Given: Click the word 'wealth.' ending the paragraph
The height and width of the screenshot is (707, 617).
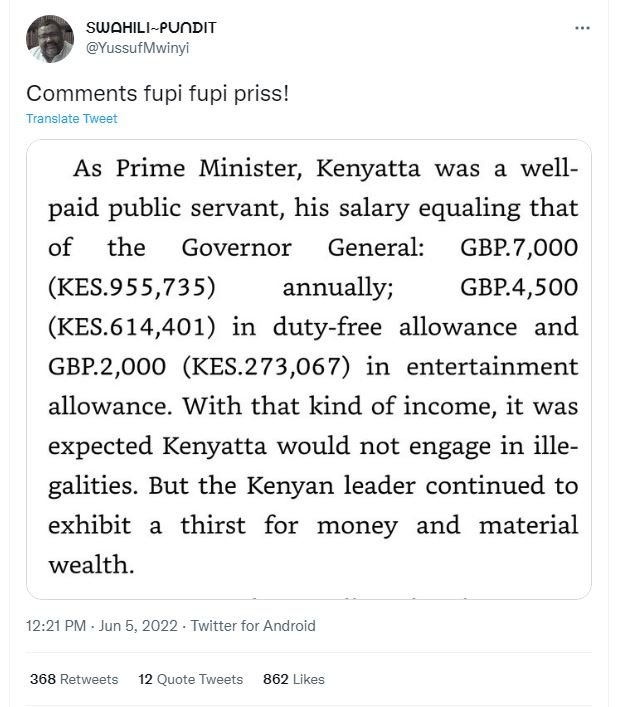Looking at the screenshot, I should click(91, 564).
